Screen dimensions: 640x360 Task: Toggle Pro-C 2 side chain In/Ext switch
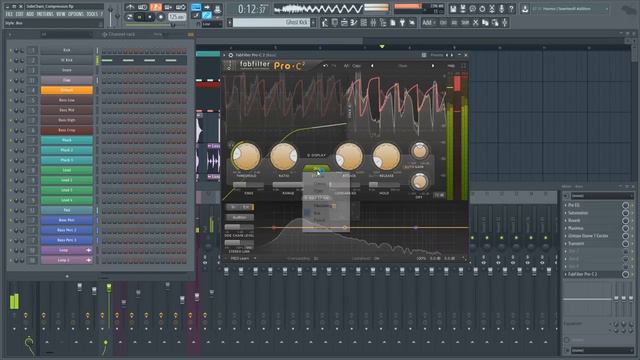pos(240,207)
